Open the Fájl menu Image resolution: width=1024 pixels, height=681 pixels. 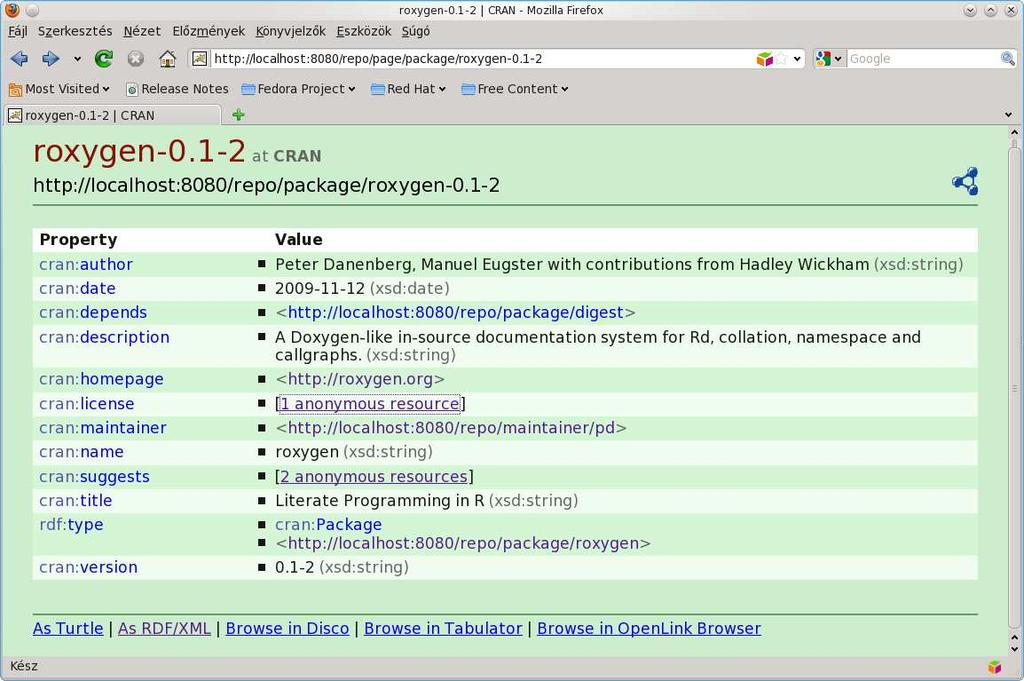[18, 31]
